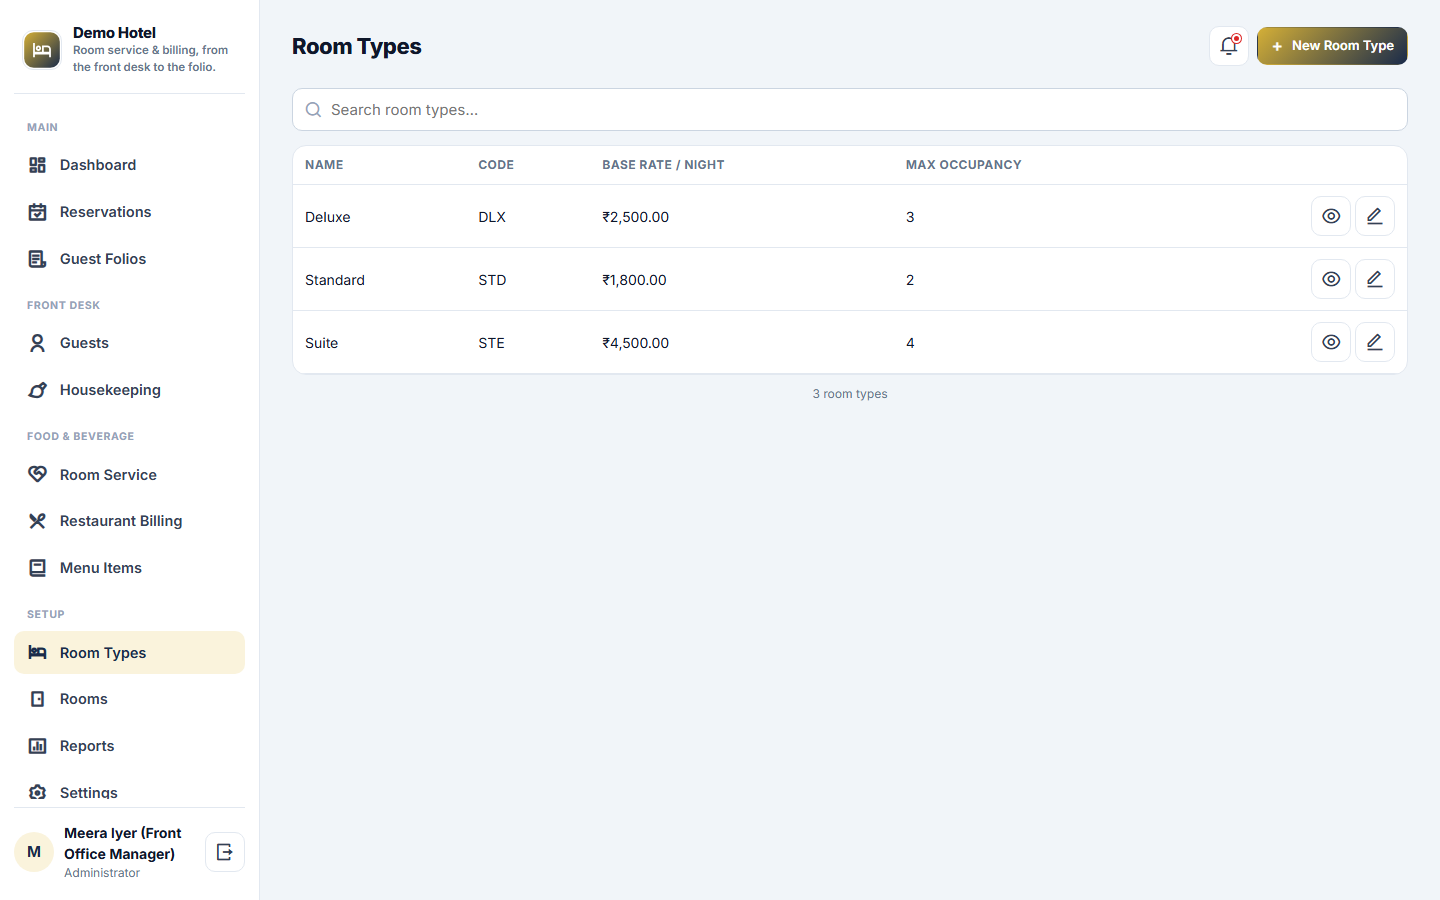
Task: Click the Meera Iyer user name
Action: pyautogui.click(x=123, y=843)
